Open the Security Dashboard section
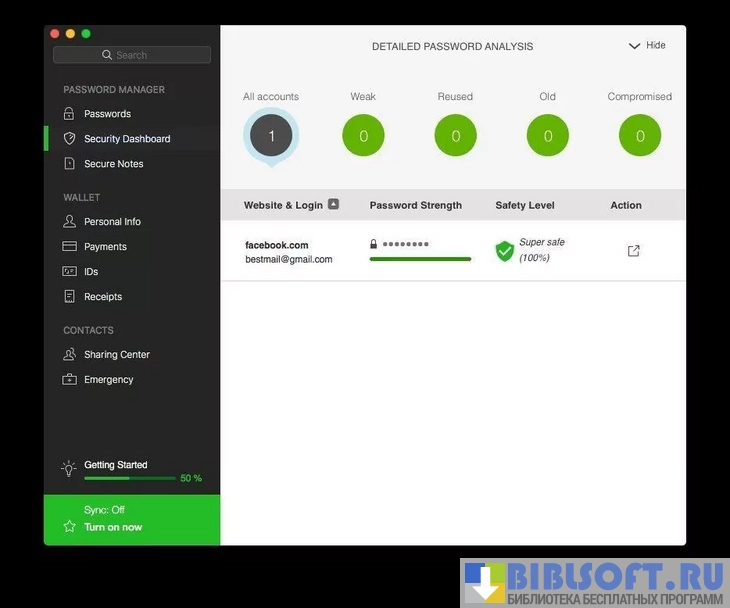 pos(127,139)
